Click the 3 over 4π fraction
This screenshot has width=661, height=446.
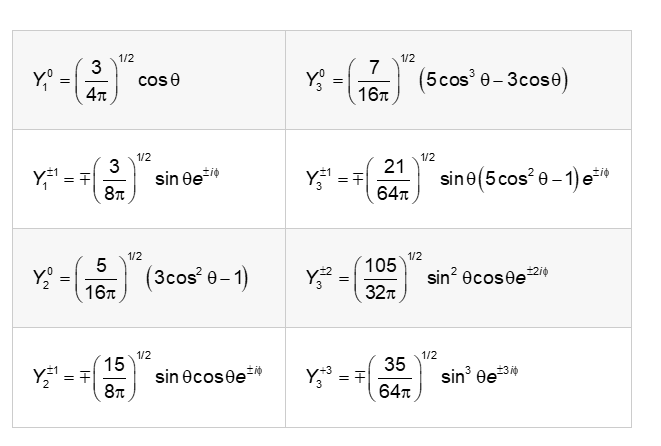[x=99, y=78]
